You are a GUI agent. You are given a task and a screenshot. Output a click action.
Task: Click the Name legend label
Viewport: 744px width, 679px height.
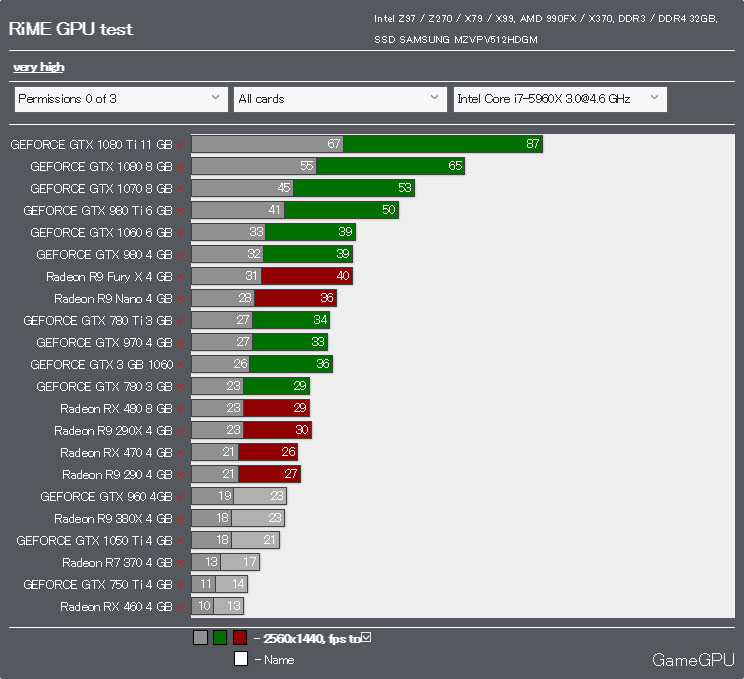[x=279, y=660]
